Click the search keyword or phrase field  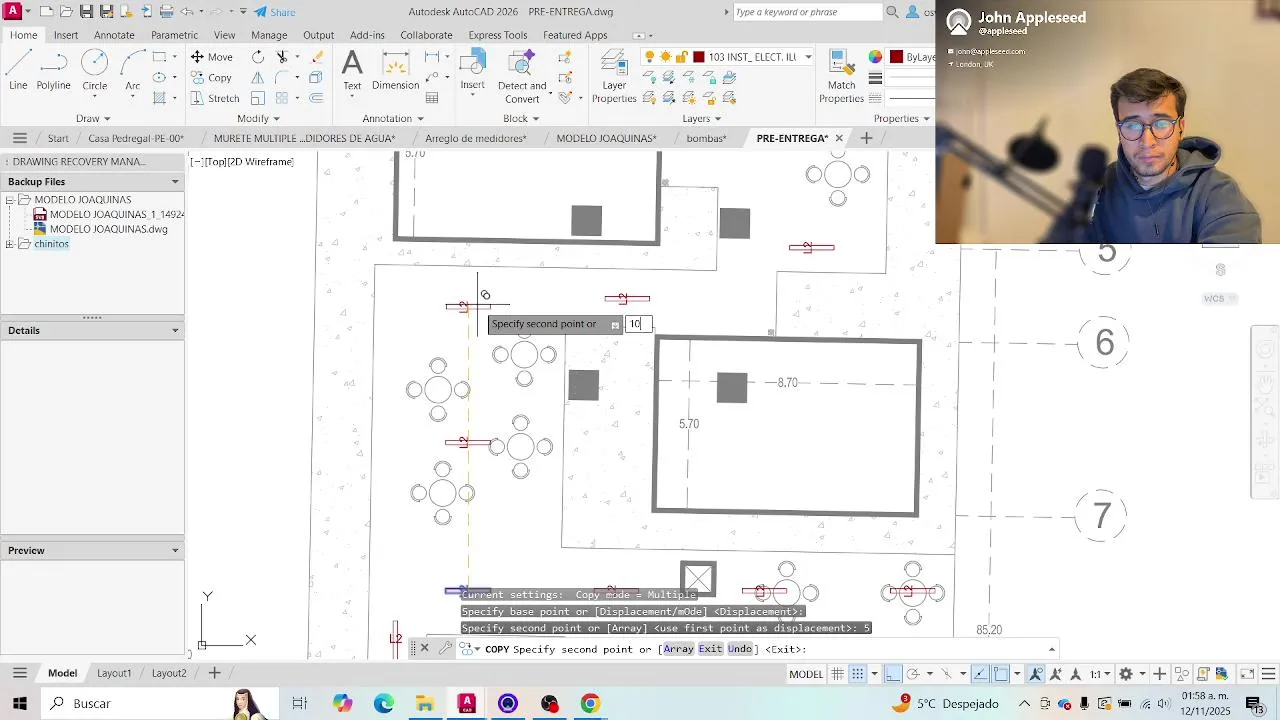[808, 12]
